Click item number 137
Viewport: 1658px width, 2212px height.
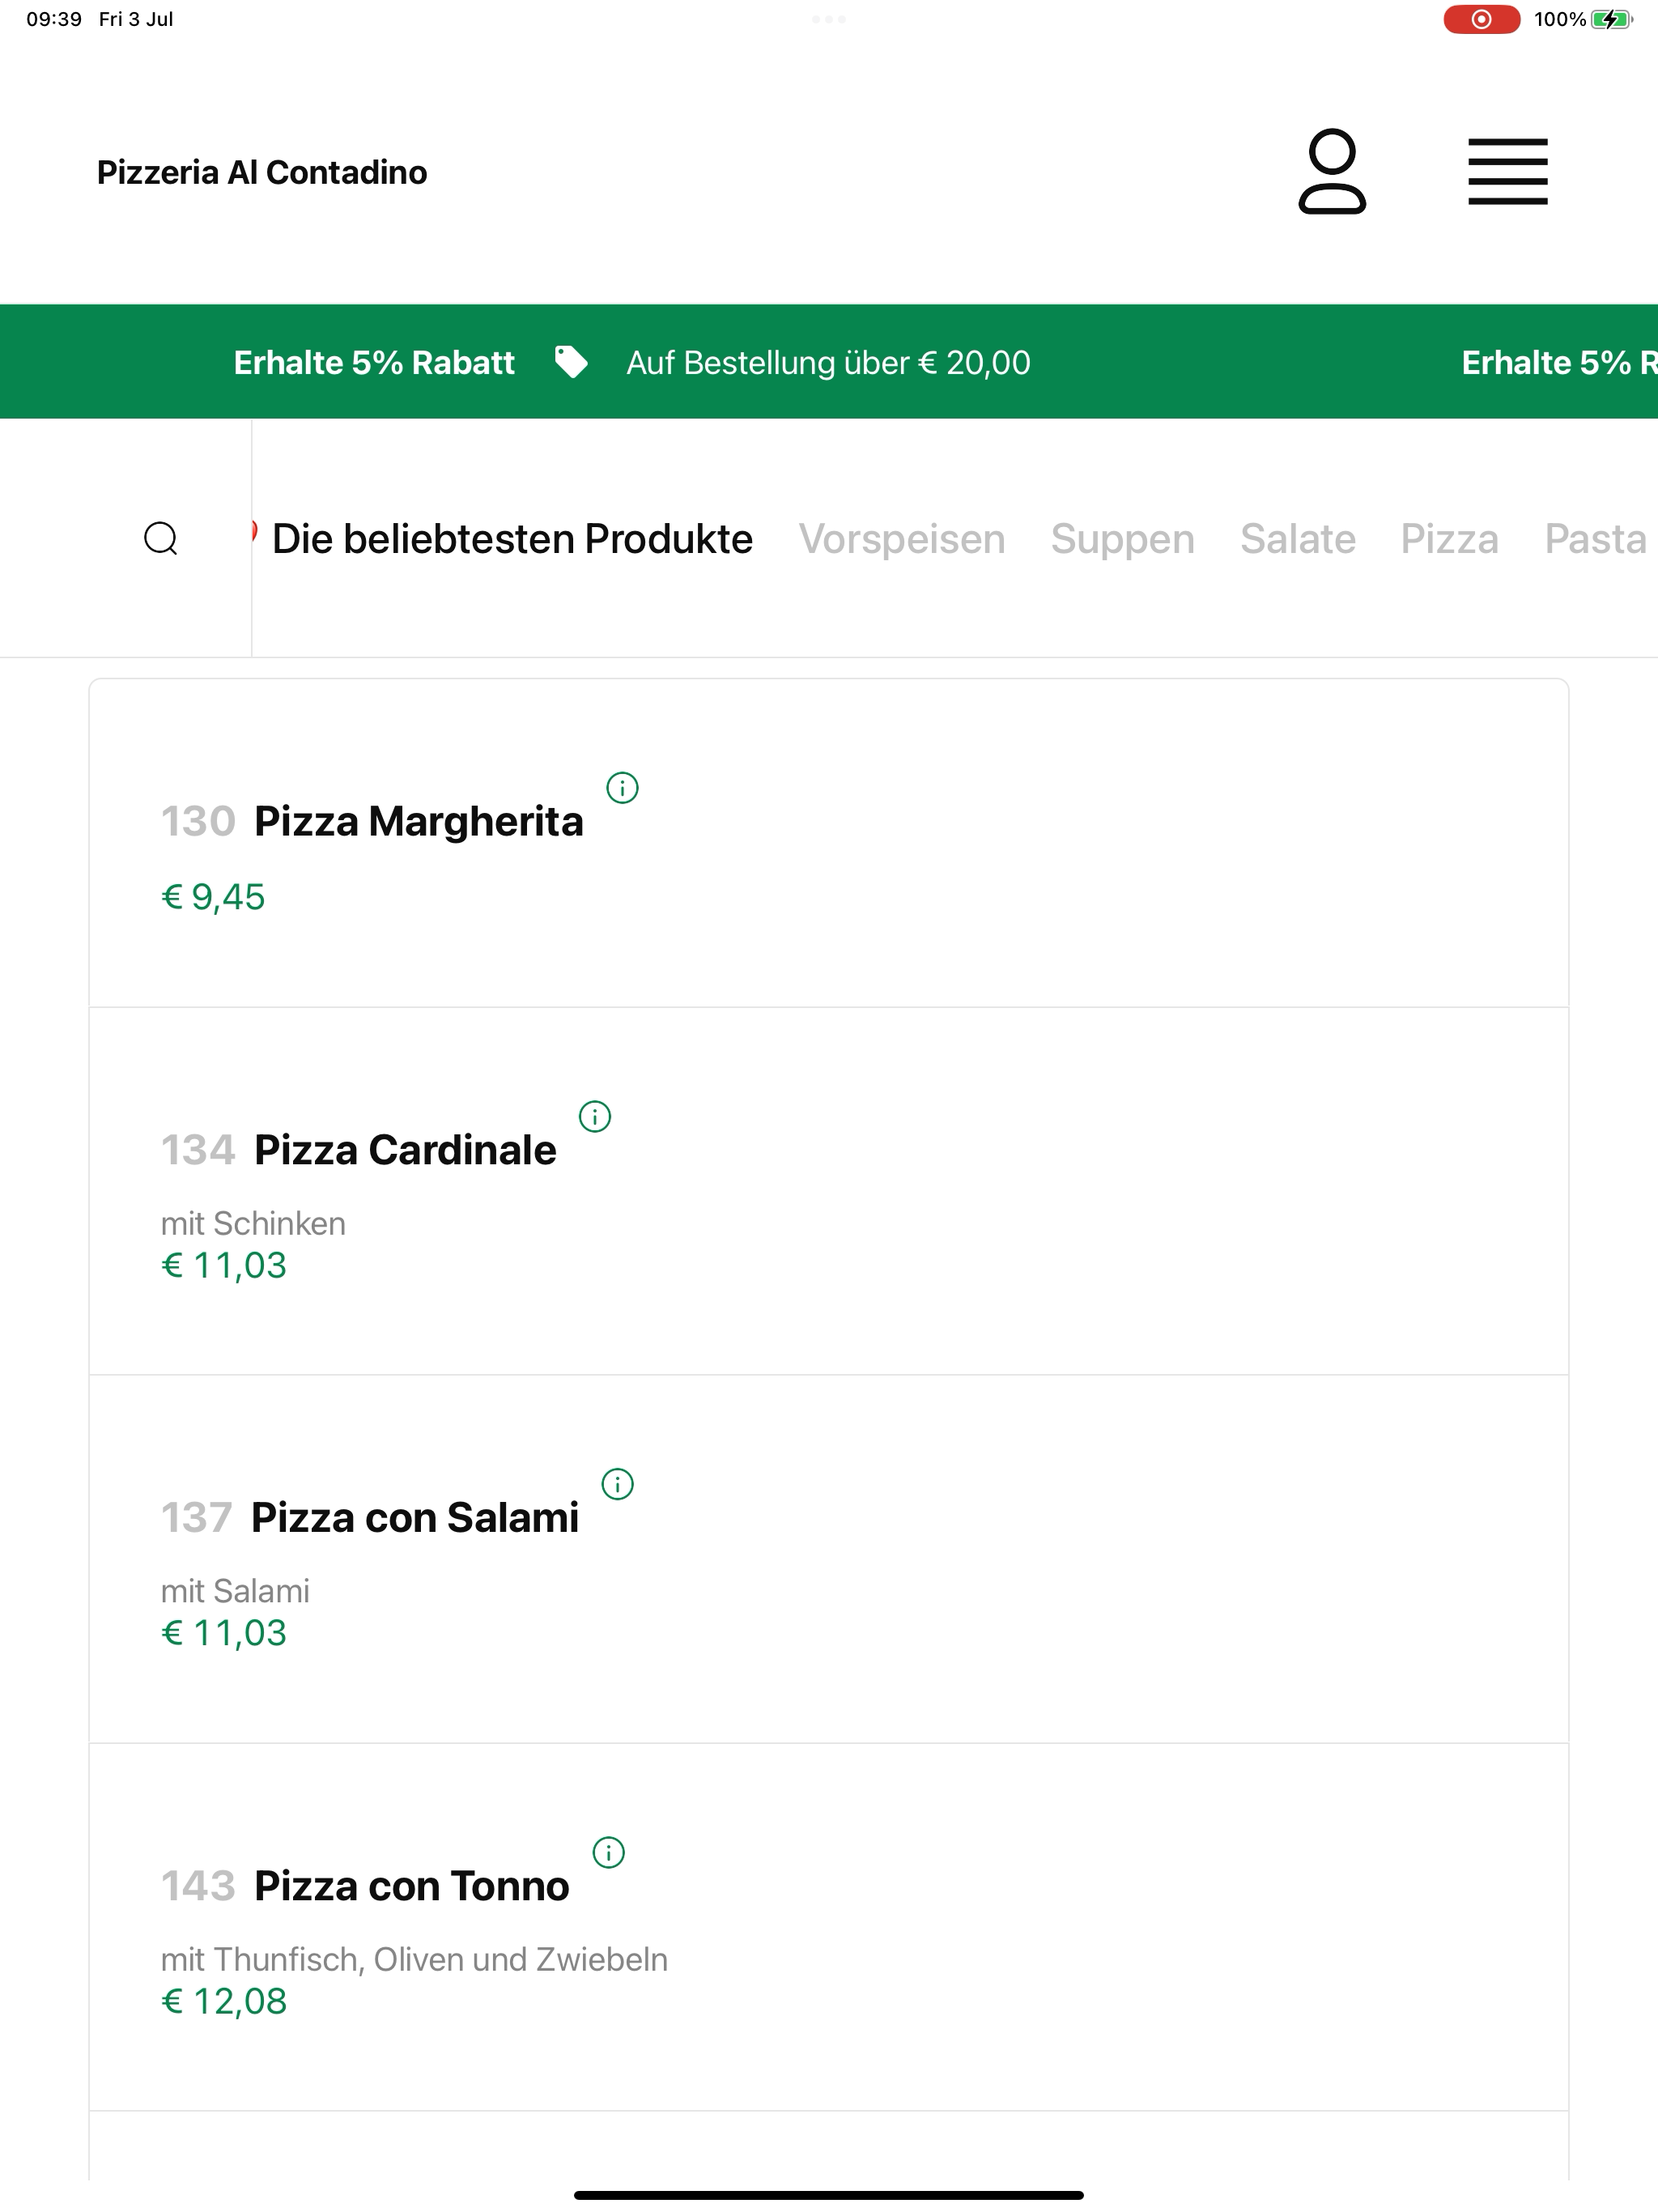pos(197,1518)
